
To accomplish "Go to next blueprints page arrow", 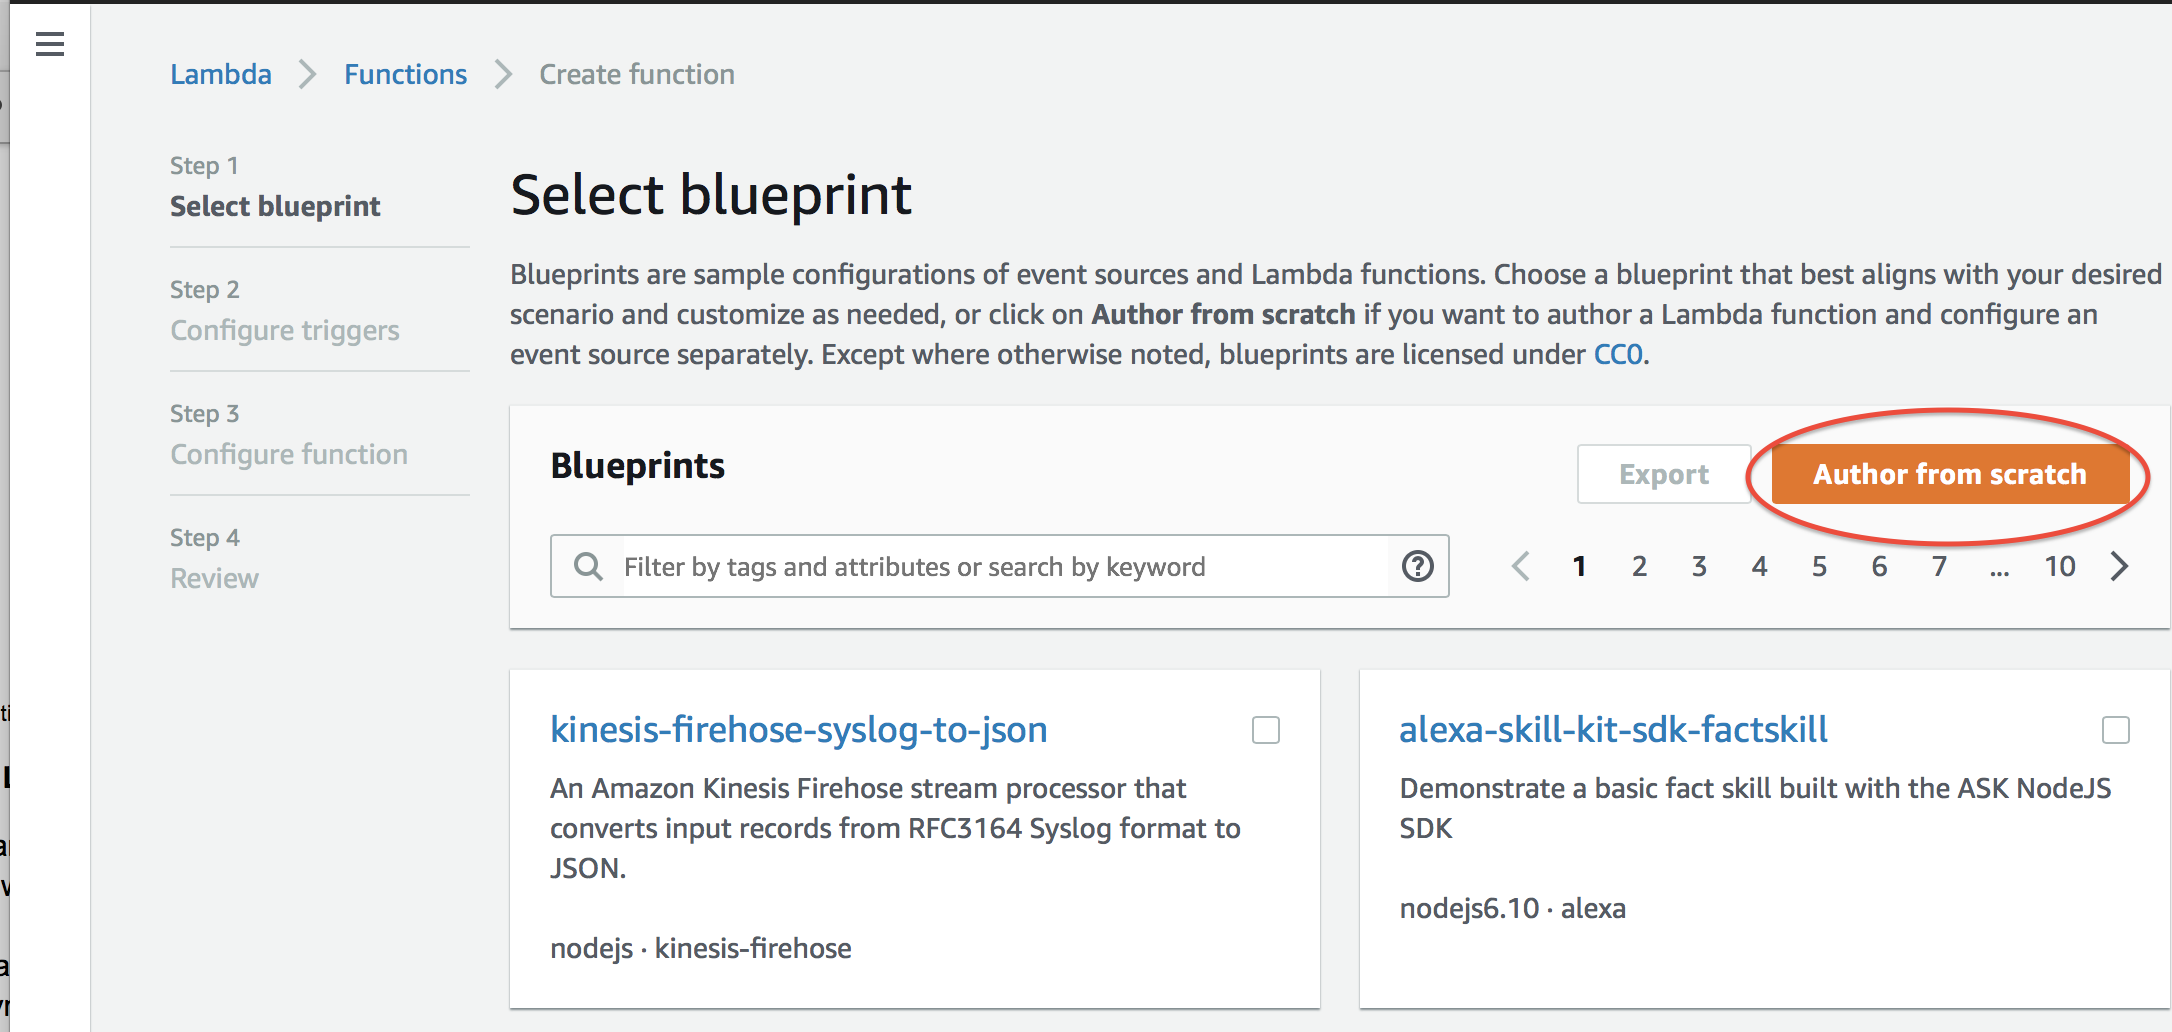I will (x=2119, y=567).
